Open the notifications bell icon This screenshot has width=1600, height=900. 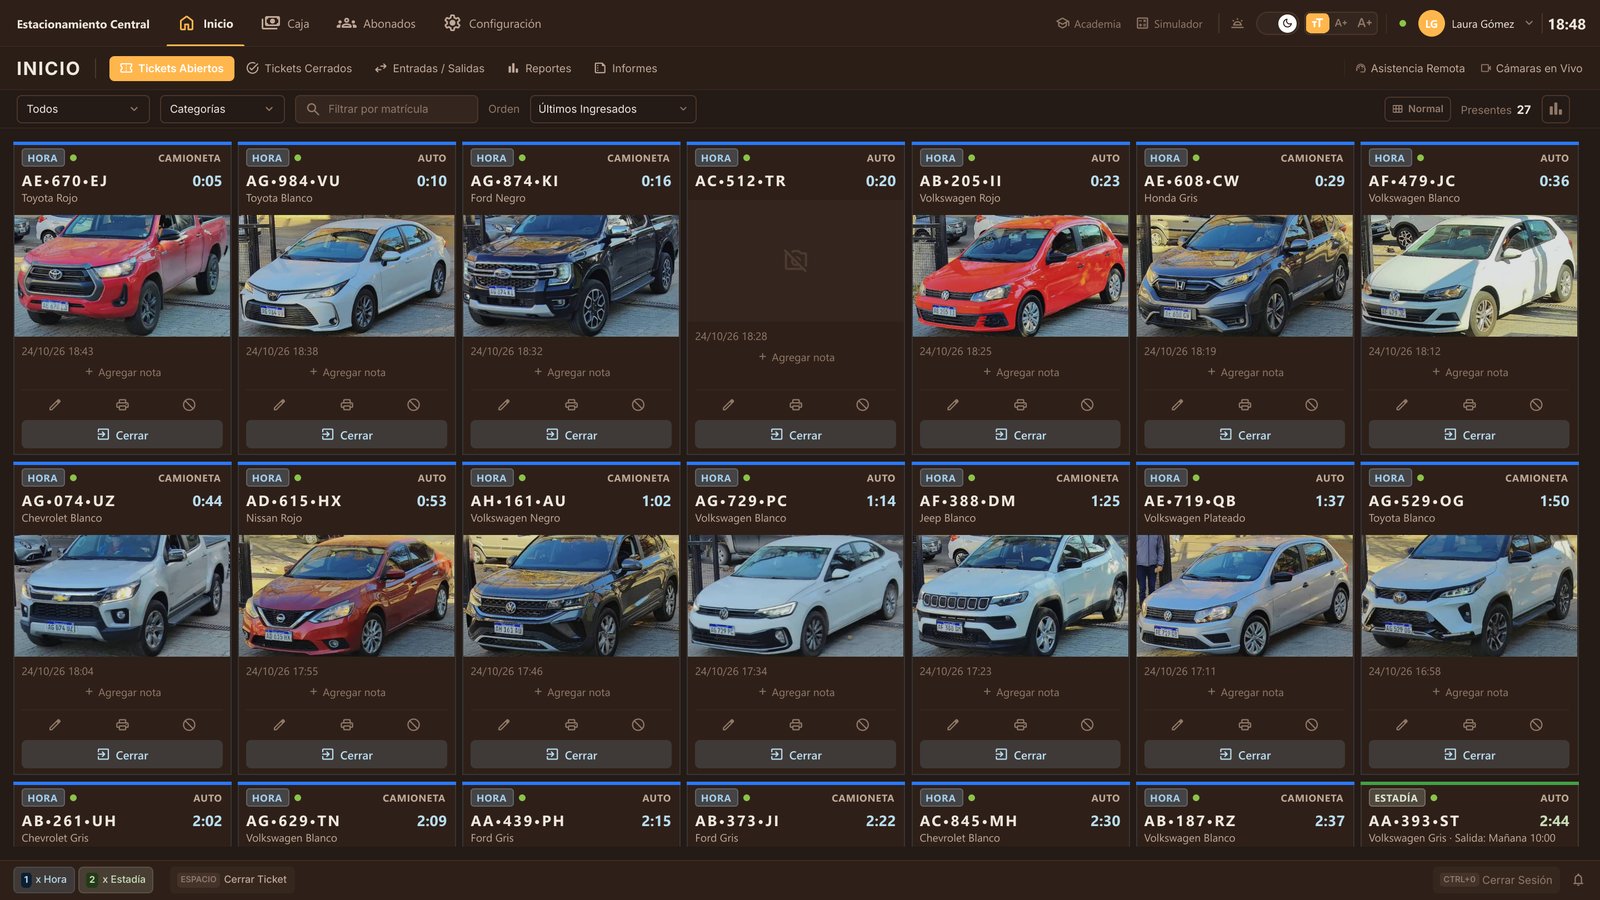point(1578,880)
